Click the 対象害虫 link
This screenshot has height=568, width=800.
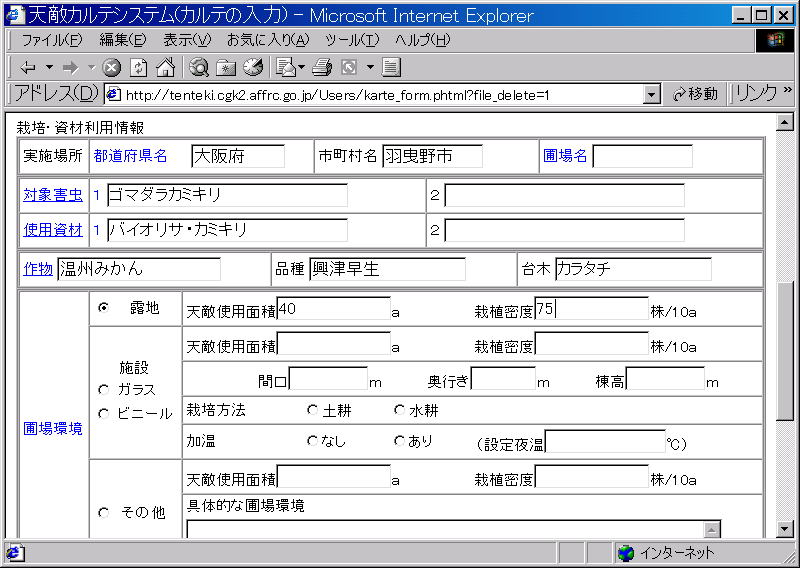53,194
